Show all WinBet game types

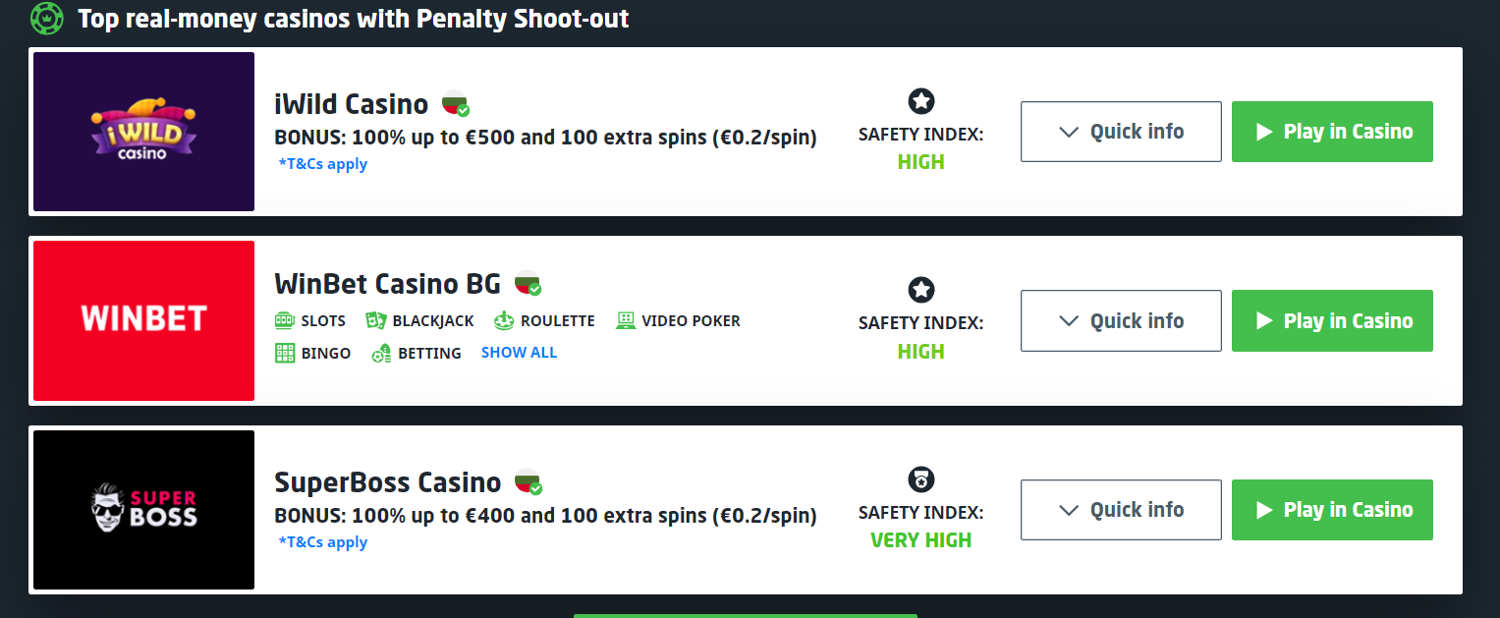coord(519,352)
